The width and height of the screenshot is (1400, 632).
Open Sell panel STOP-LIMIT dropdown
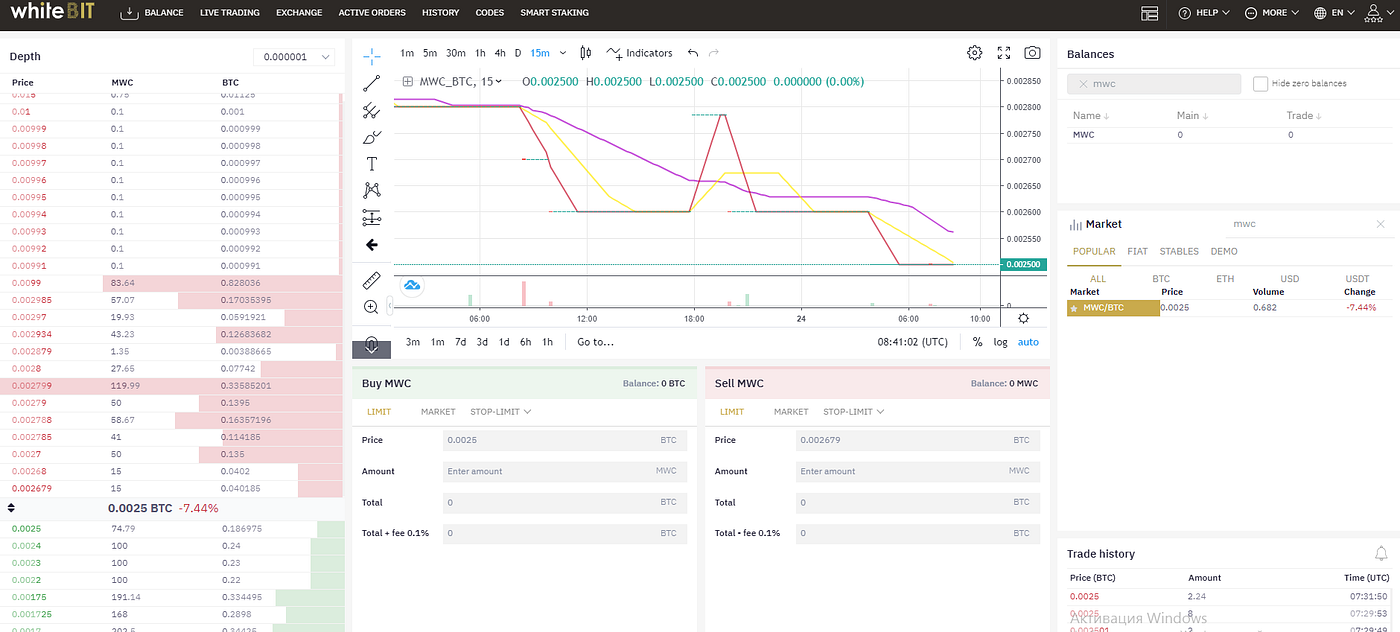point(854,412)
